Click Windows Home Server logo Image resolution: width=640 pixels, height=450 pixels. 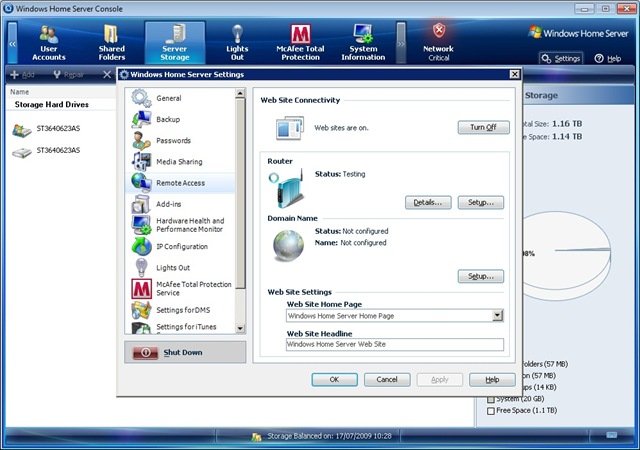[578, 33]
